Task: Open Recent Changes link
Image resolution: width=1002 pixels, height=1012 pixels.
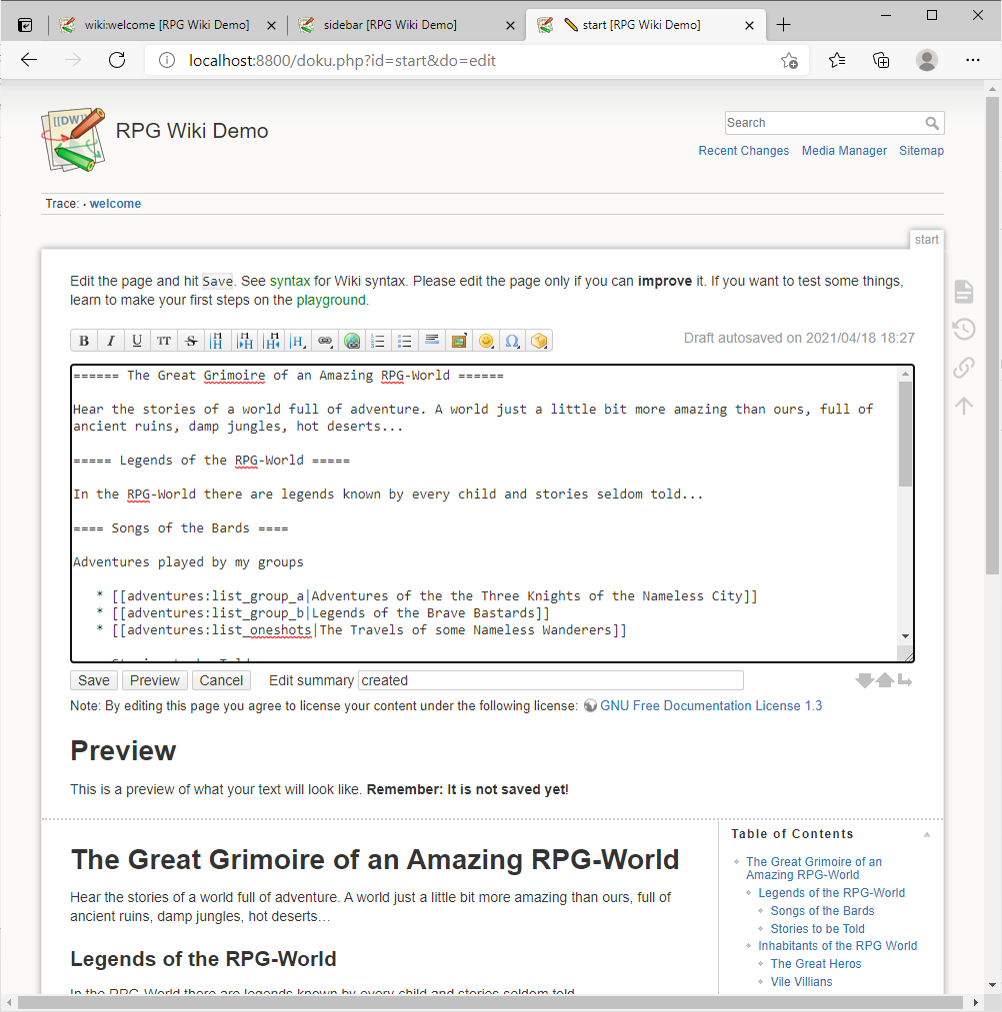Action: pyautogui.click(x=743, y=150)
